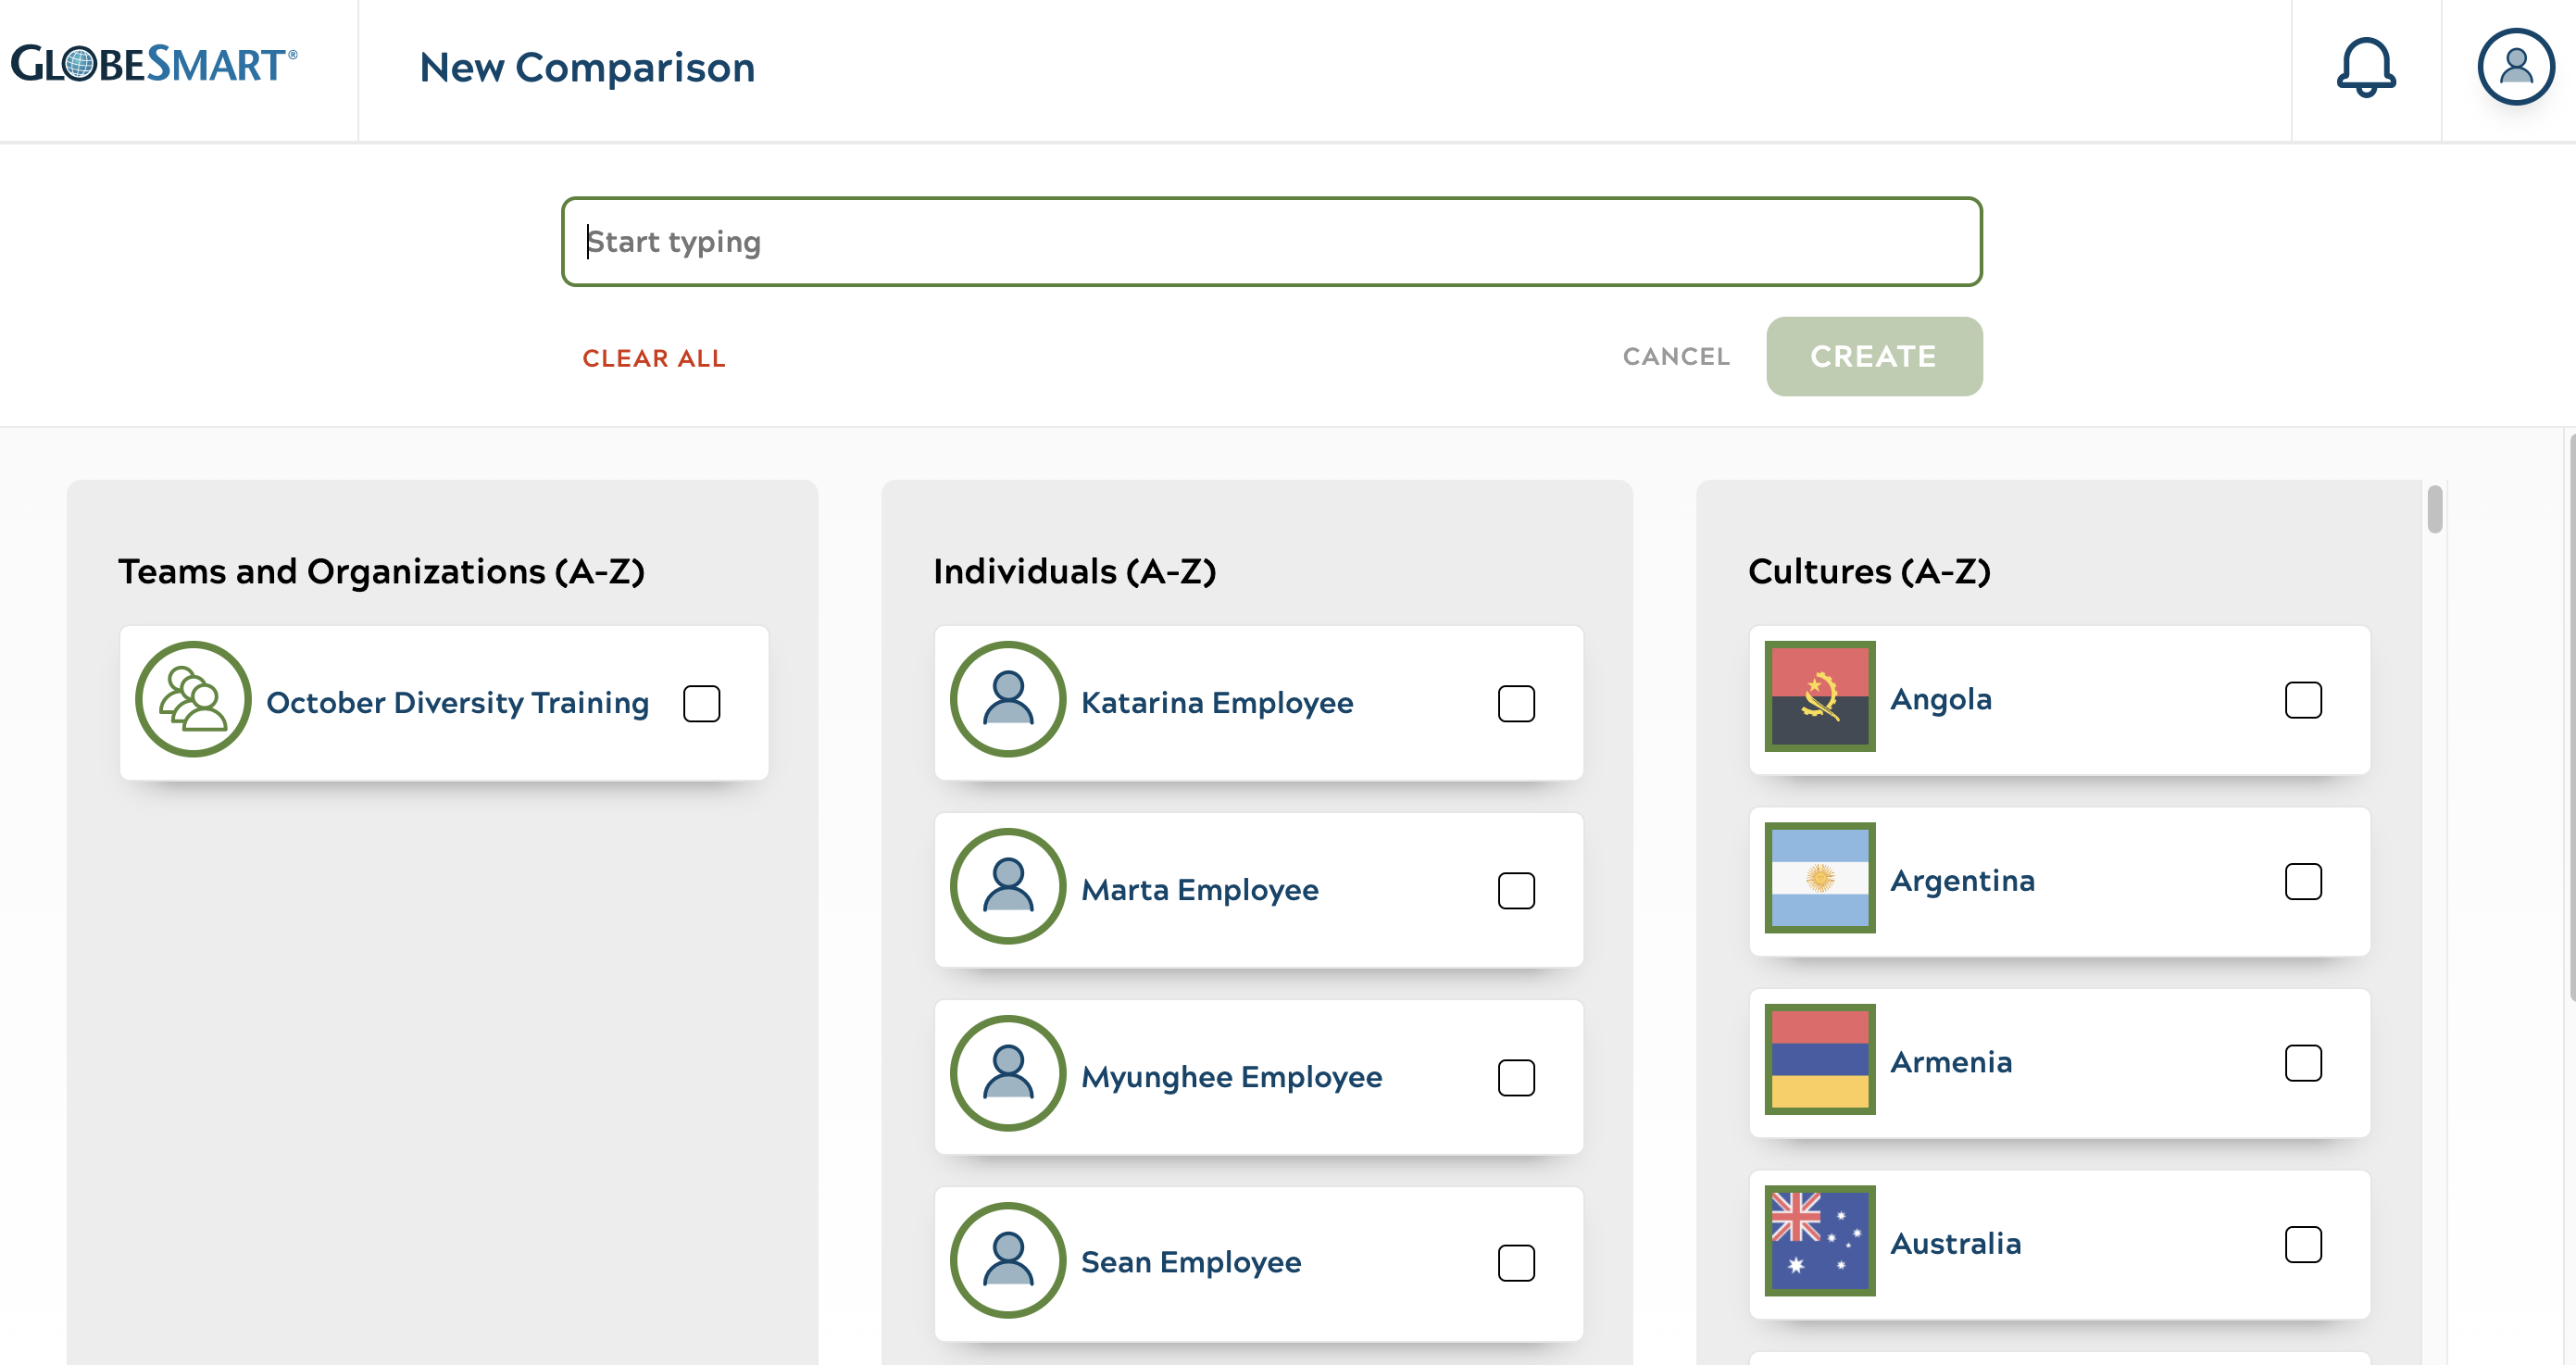Select the Sean Employee name

pyautogui.click(x=1191, y=1262)
